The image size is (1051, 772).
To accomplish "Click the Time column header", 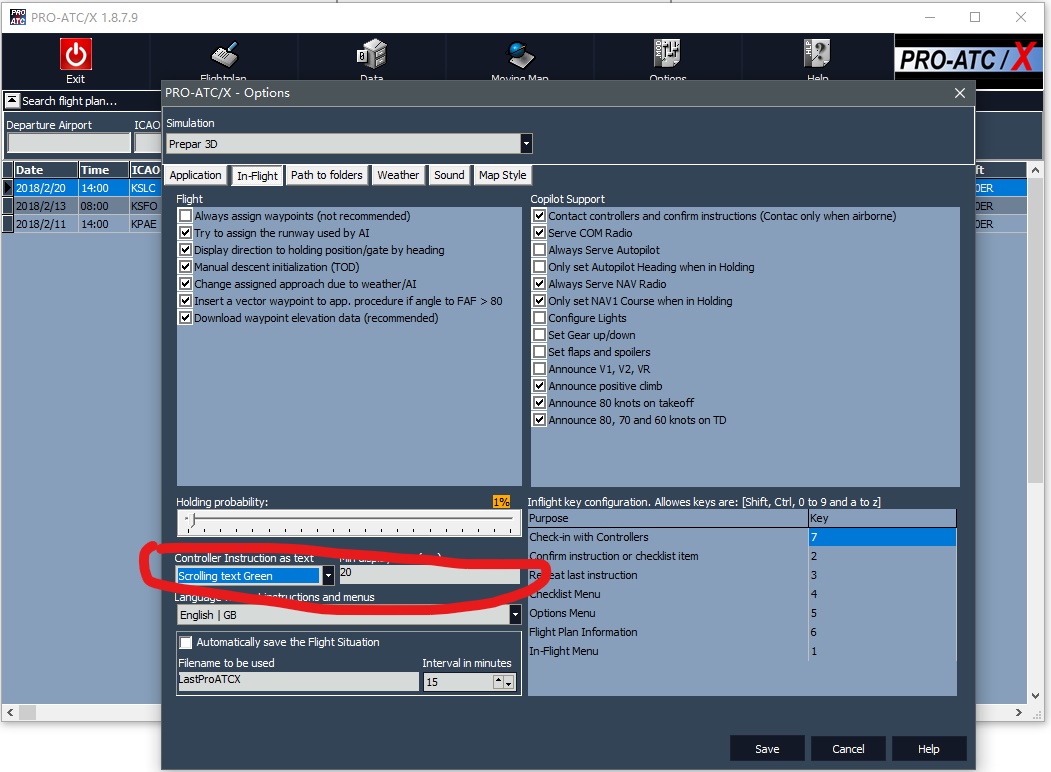I will [x=103, y=170].
